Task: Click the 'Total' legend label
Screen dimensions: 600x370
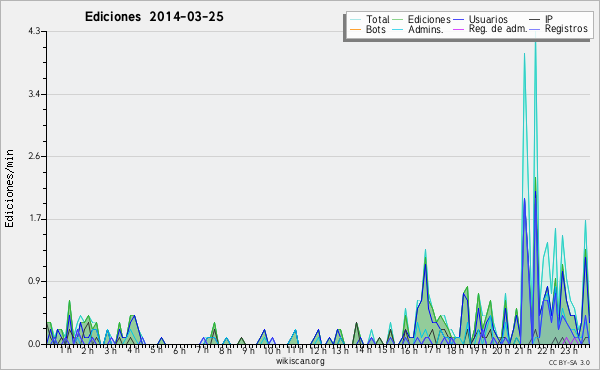Action: click(x=377, y=19)
